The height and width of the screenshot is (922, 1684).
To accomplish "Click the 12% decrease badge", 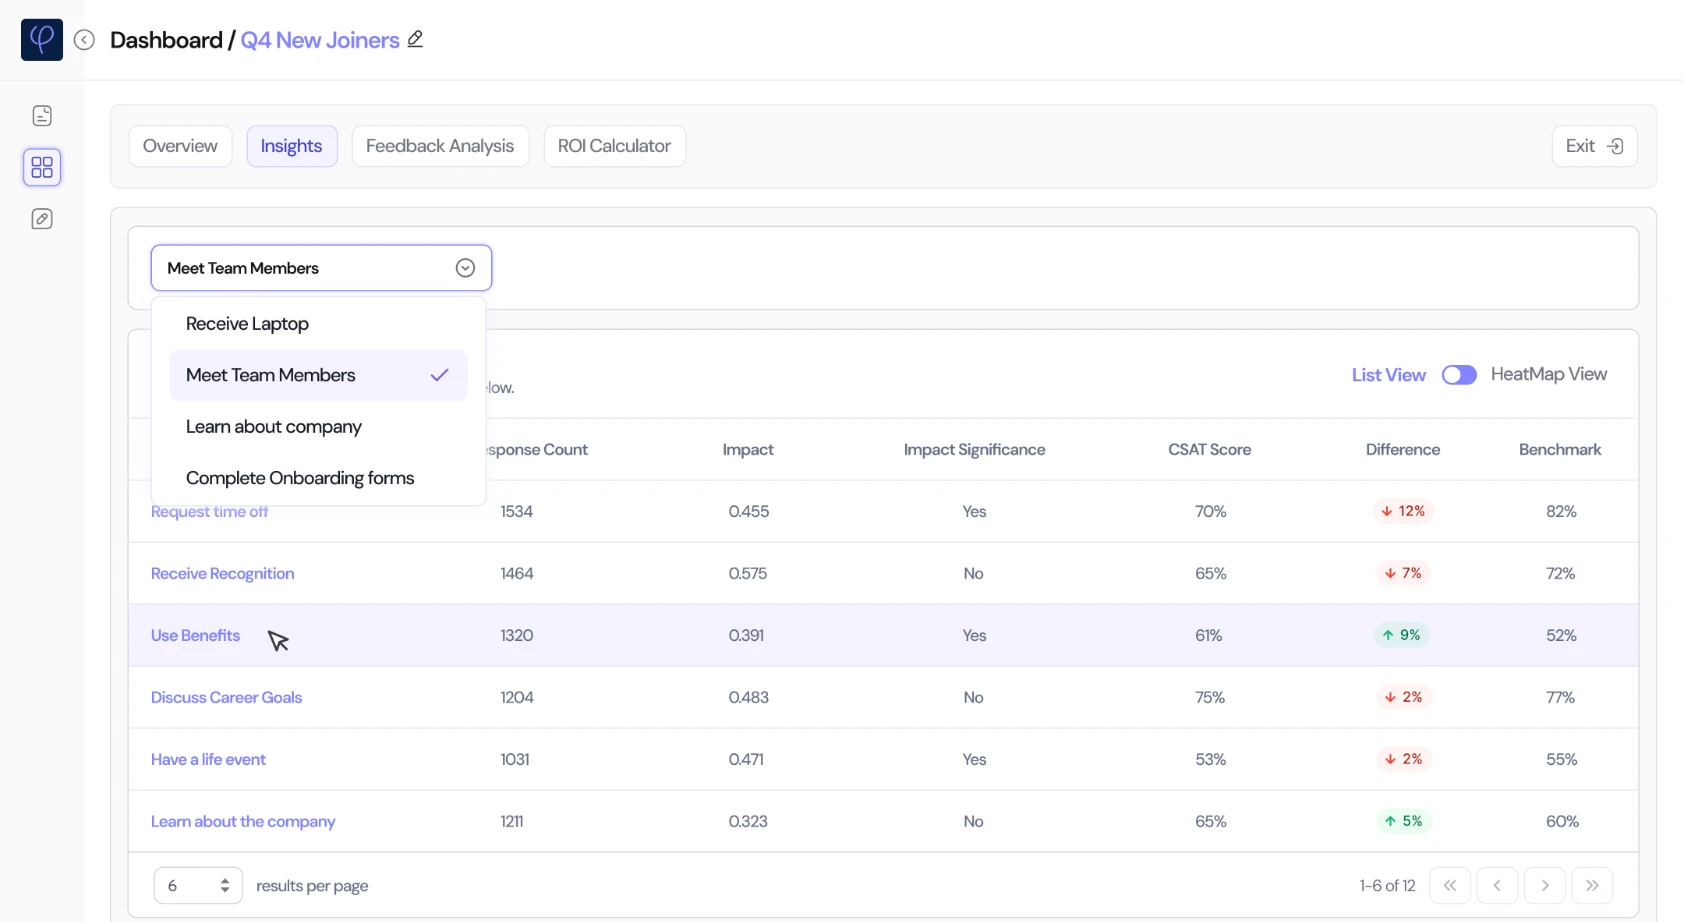I will pos(1403,511).
